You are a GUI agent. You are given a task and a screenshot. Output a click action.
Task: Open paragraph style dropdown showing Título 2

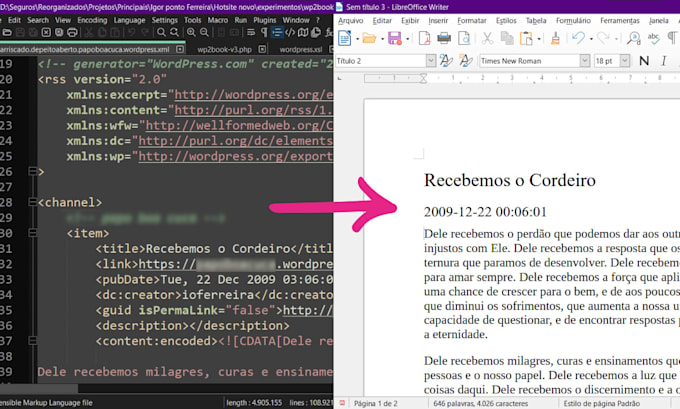click(431, 61)
